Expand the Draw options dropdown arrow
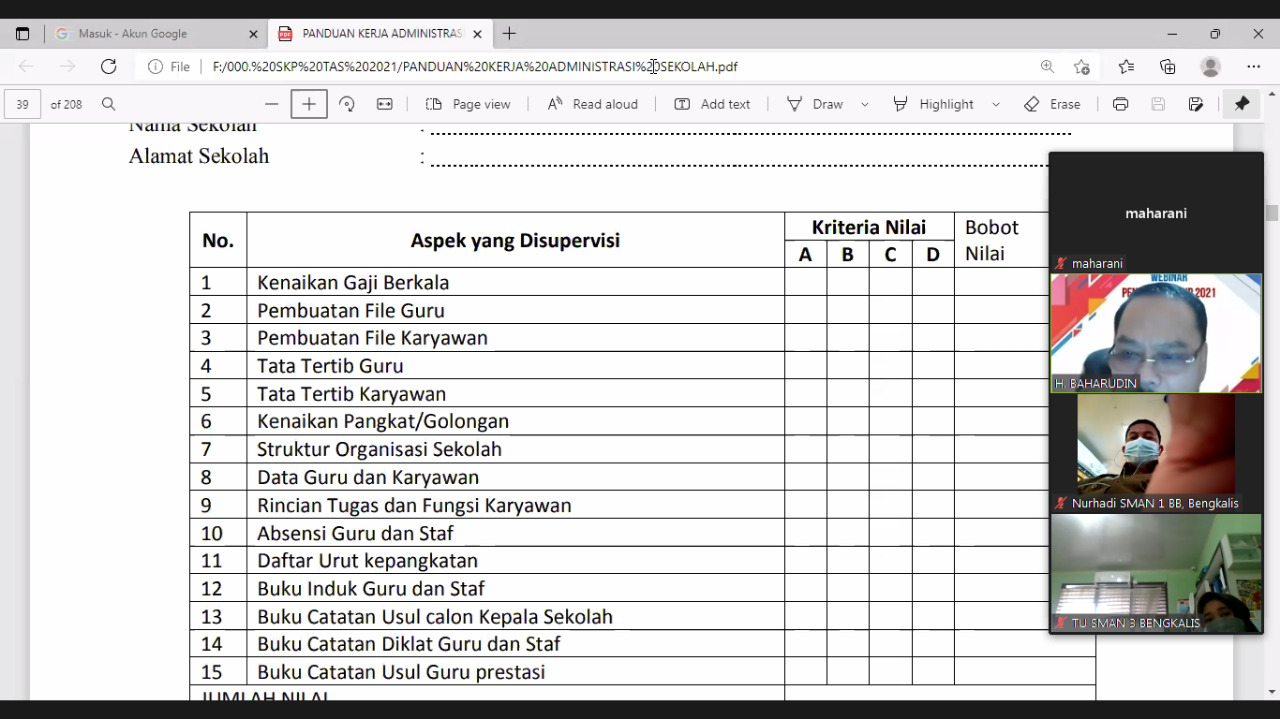 [x=865, y=104]
